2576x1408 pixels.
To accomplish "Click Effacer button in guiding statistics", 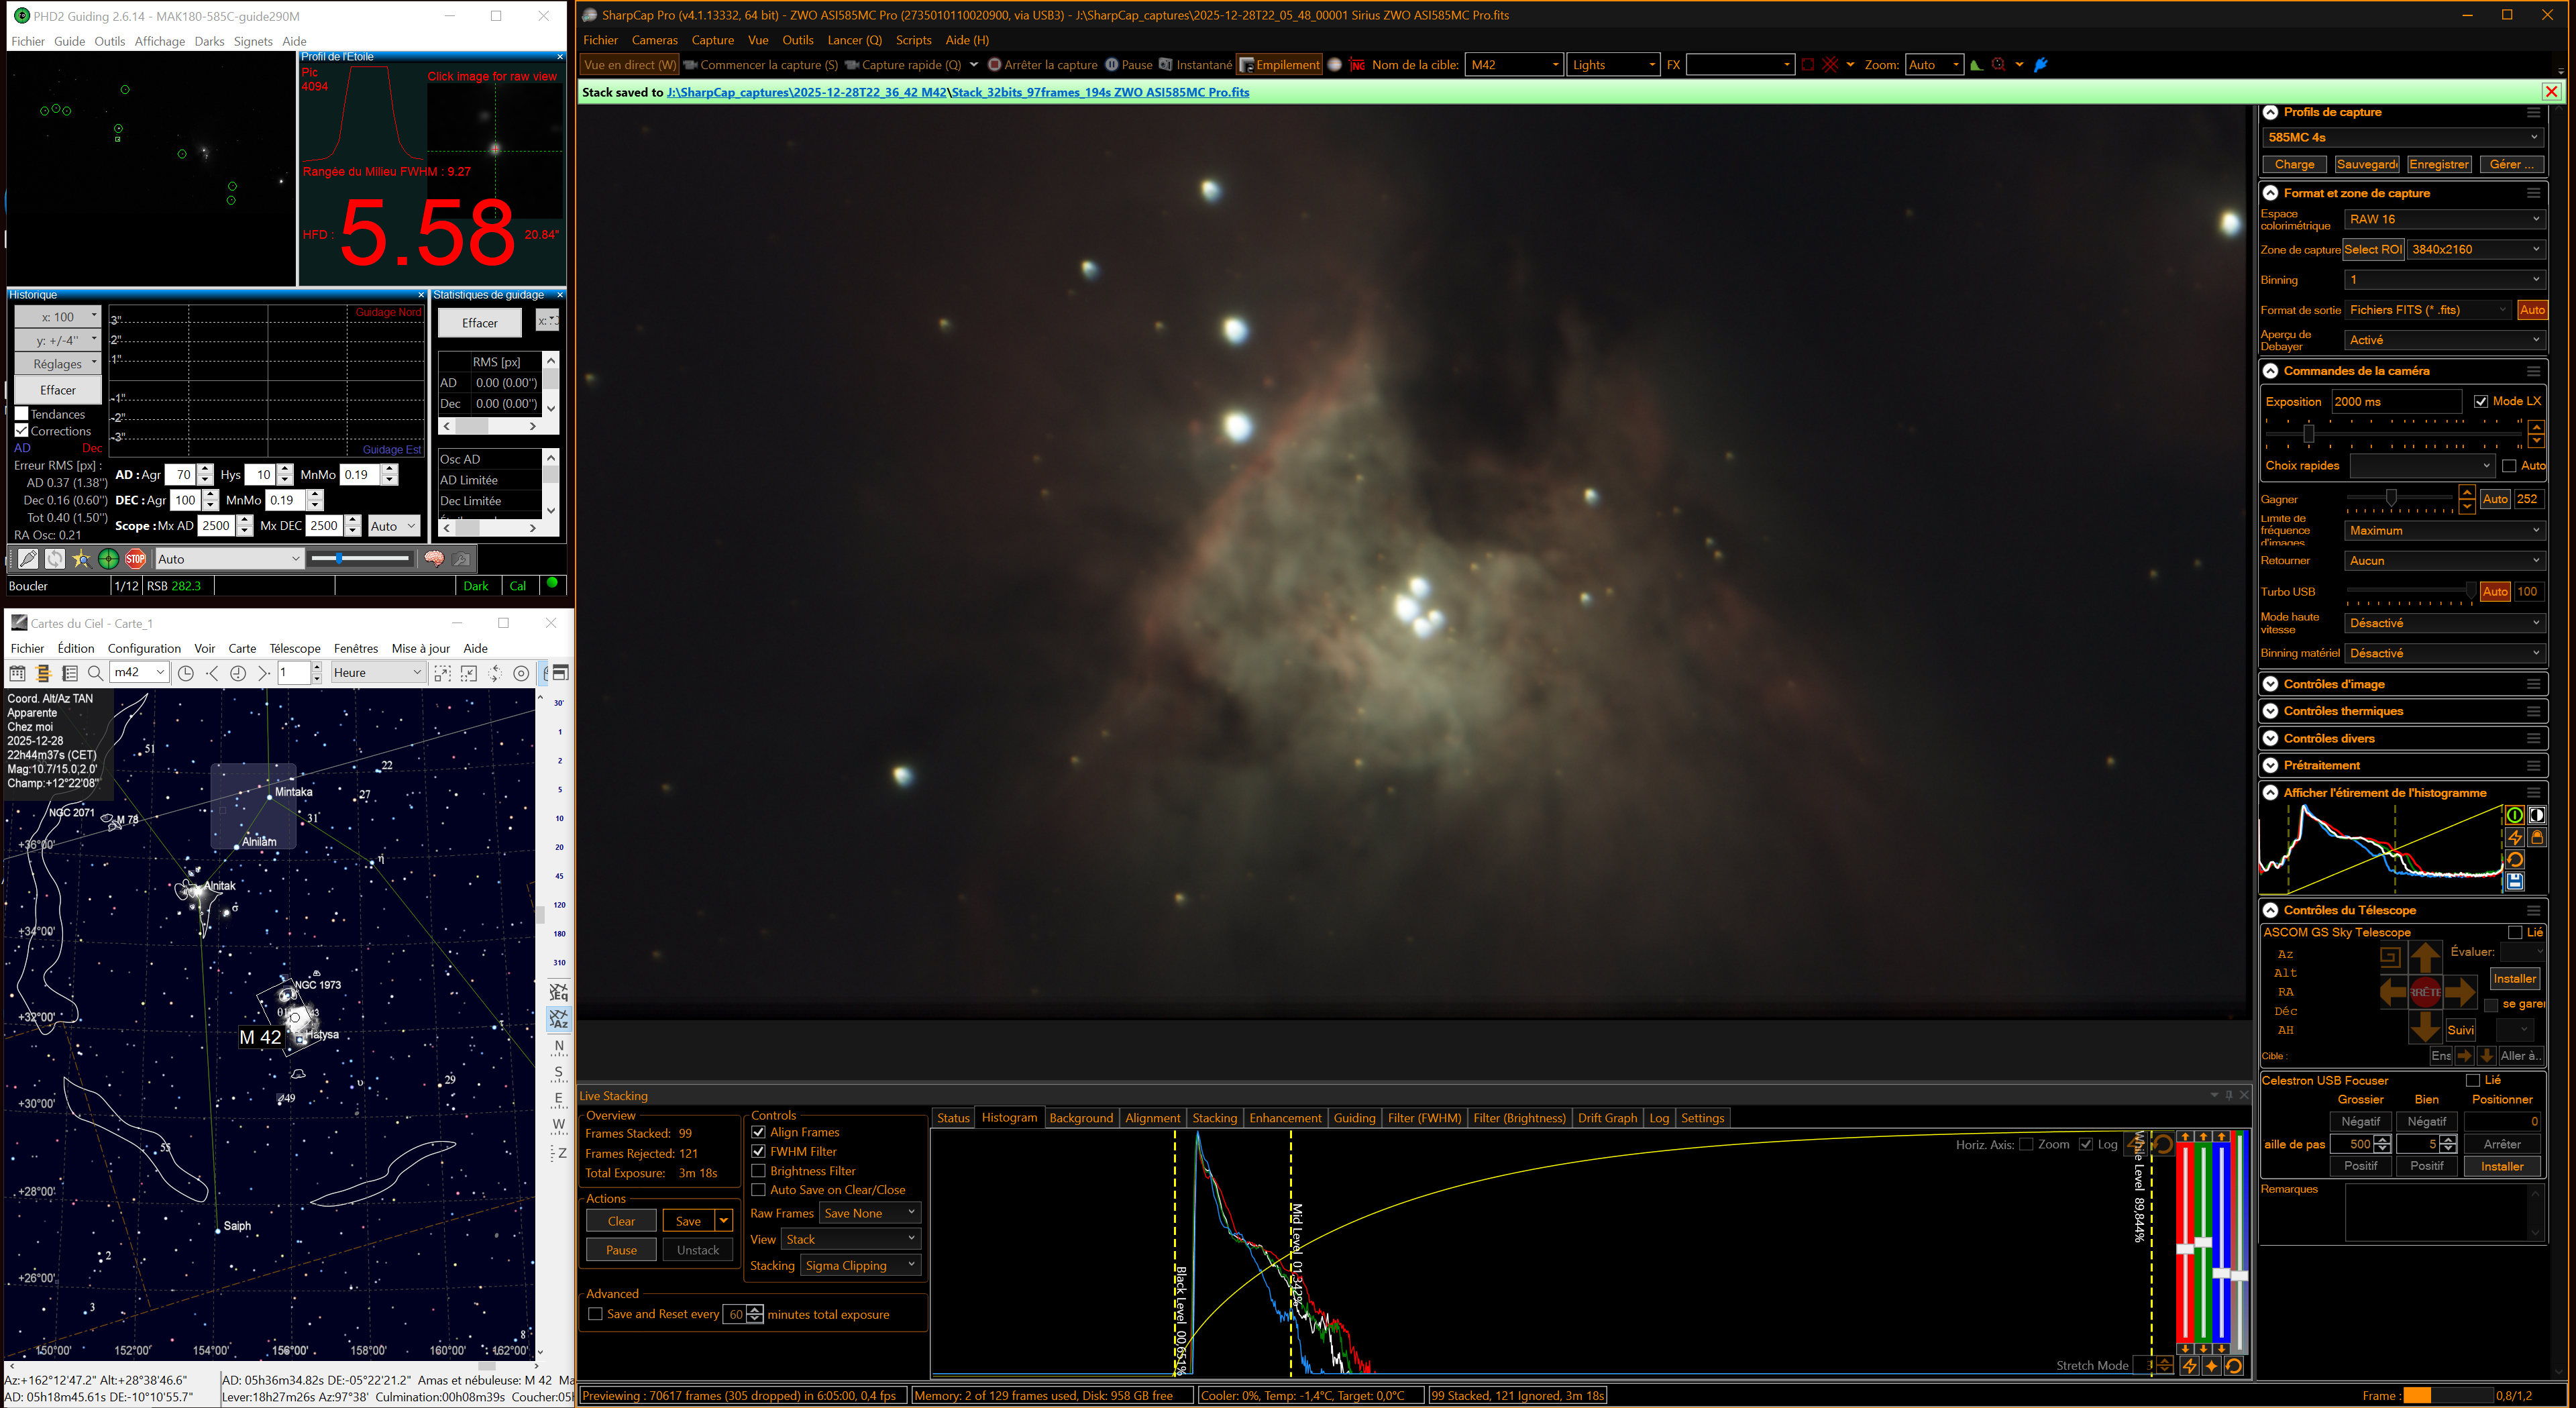I will pos(480,323).
